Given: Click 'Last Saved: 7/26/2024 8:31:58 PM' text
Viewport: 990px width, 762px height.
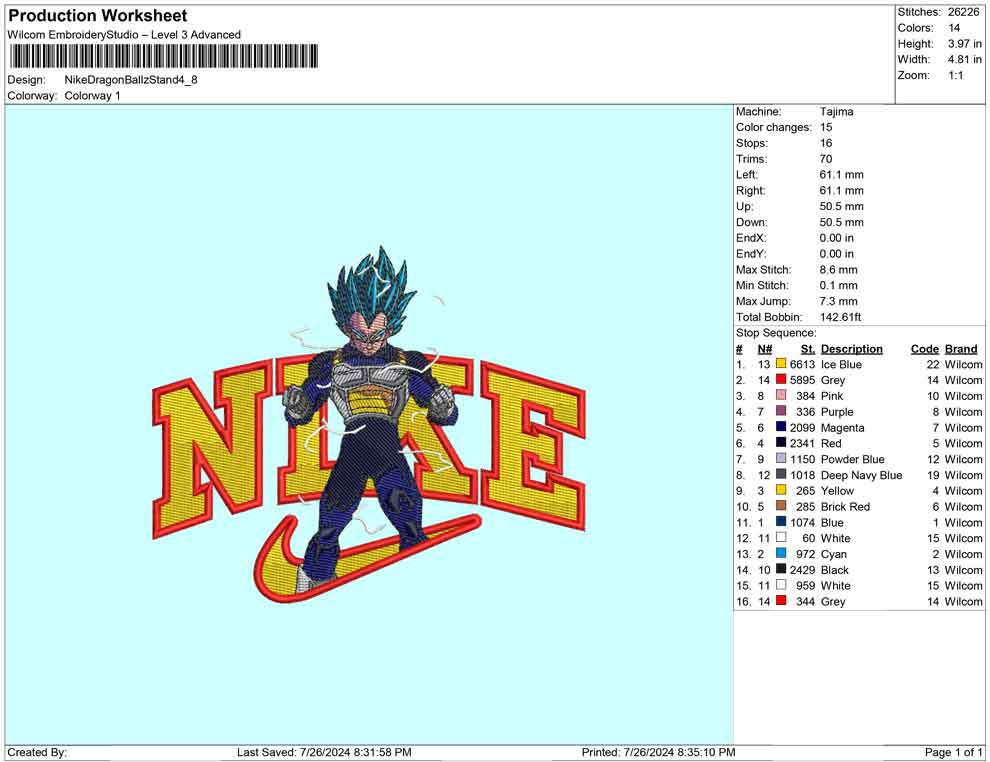Looking at the screenshot, I should point(324,752).
